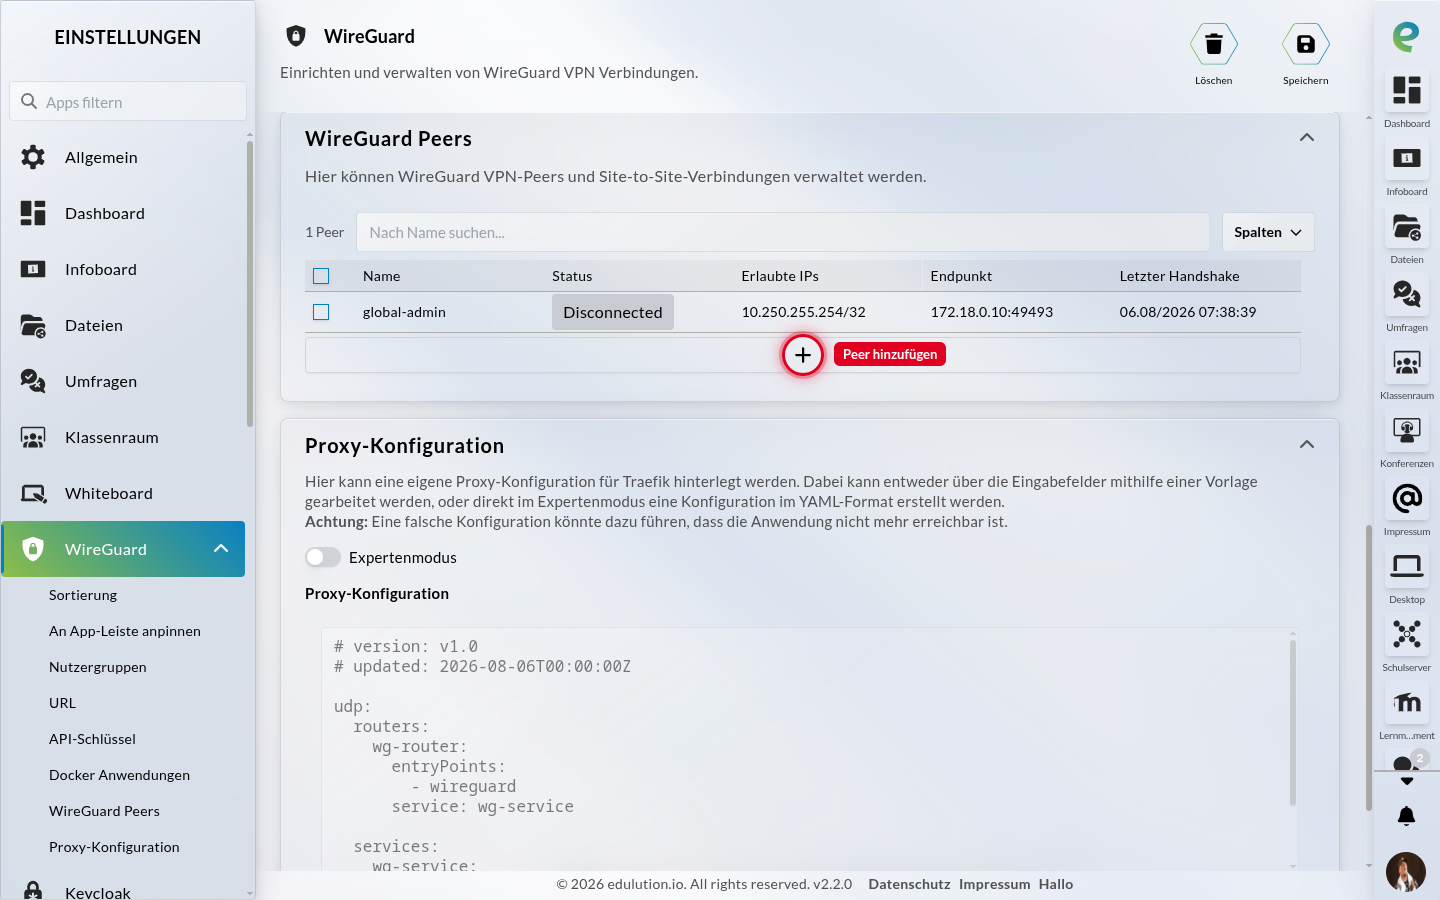Select Klassenraum settings in the left sidebar

[123, 437]
